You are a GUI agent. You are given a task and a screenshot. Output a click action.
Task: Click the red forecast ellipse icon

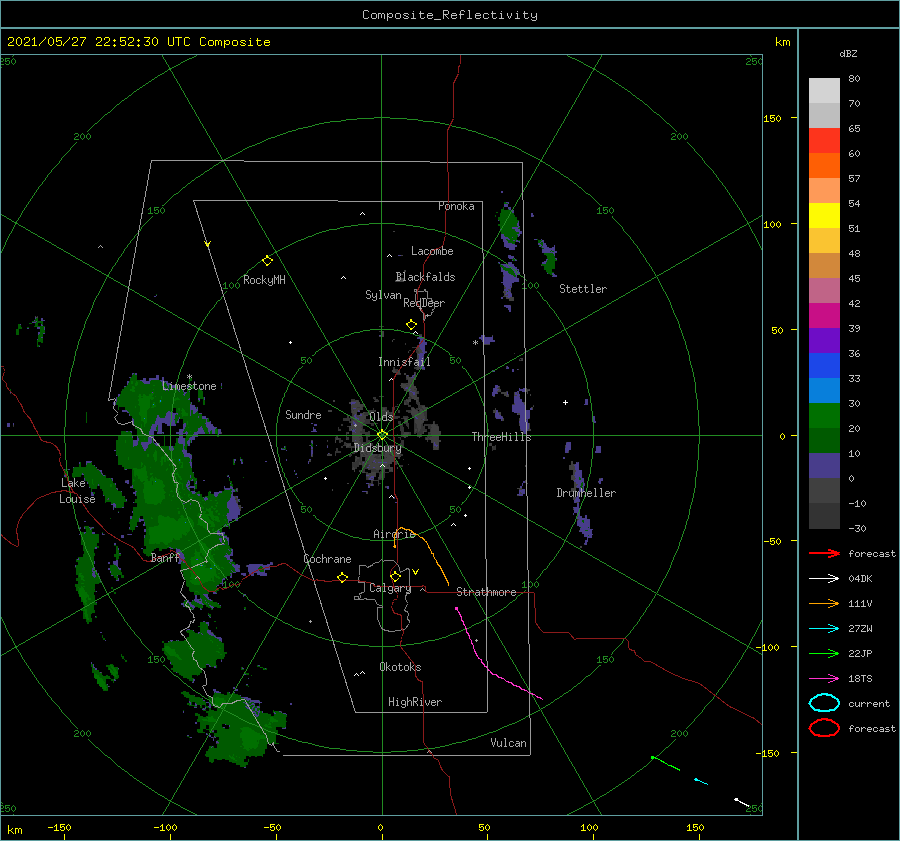(x=824, y=728)
